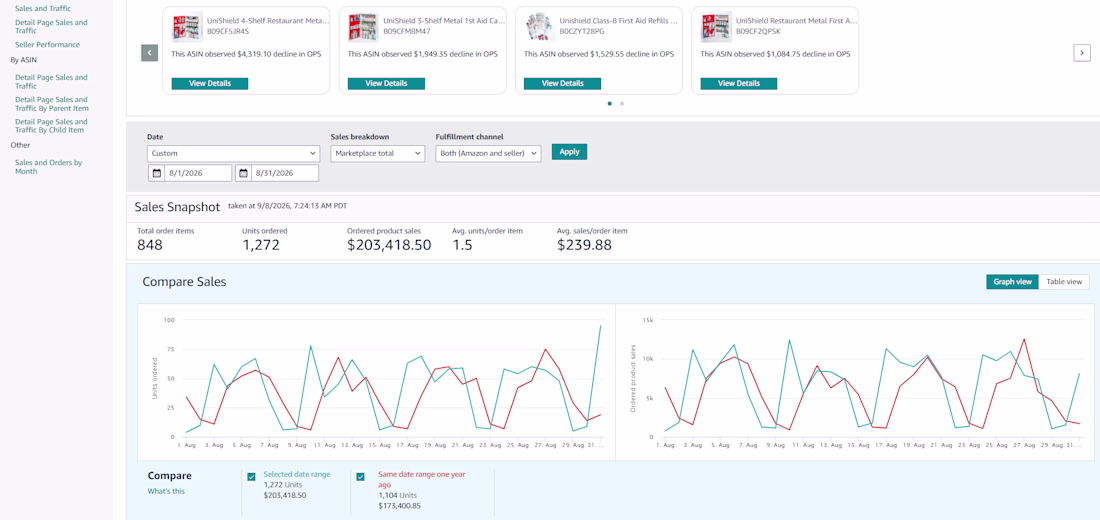Open Sales breakdown Marketplace total dropdown
Screen dimensions: 1100x520
(x=377, y=154)
